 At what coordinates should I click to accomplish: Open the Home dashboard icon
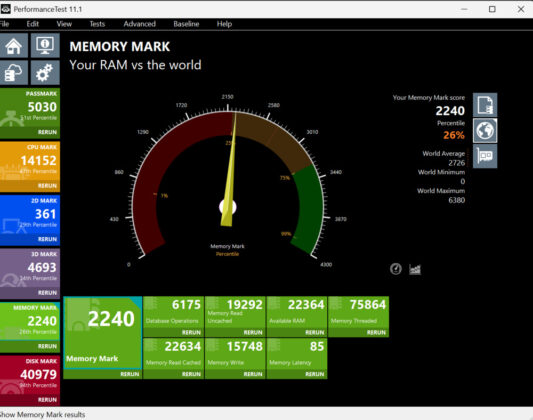point(14,46)
